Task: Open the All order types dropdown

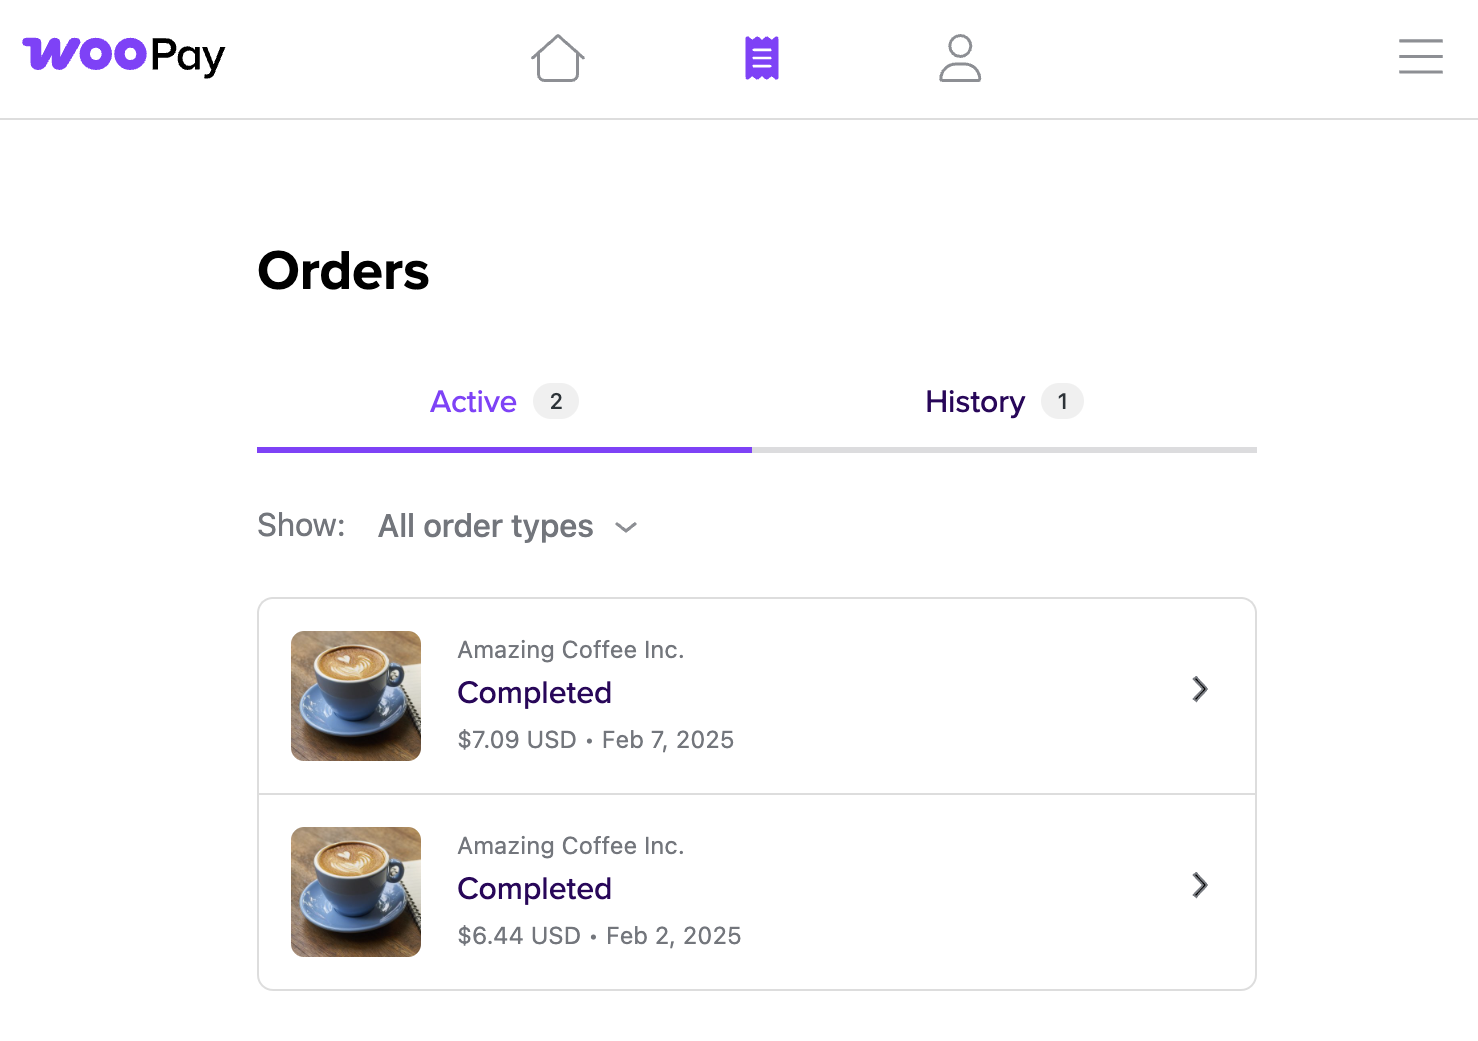Action: point(485,526)
